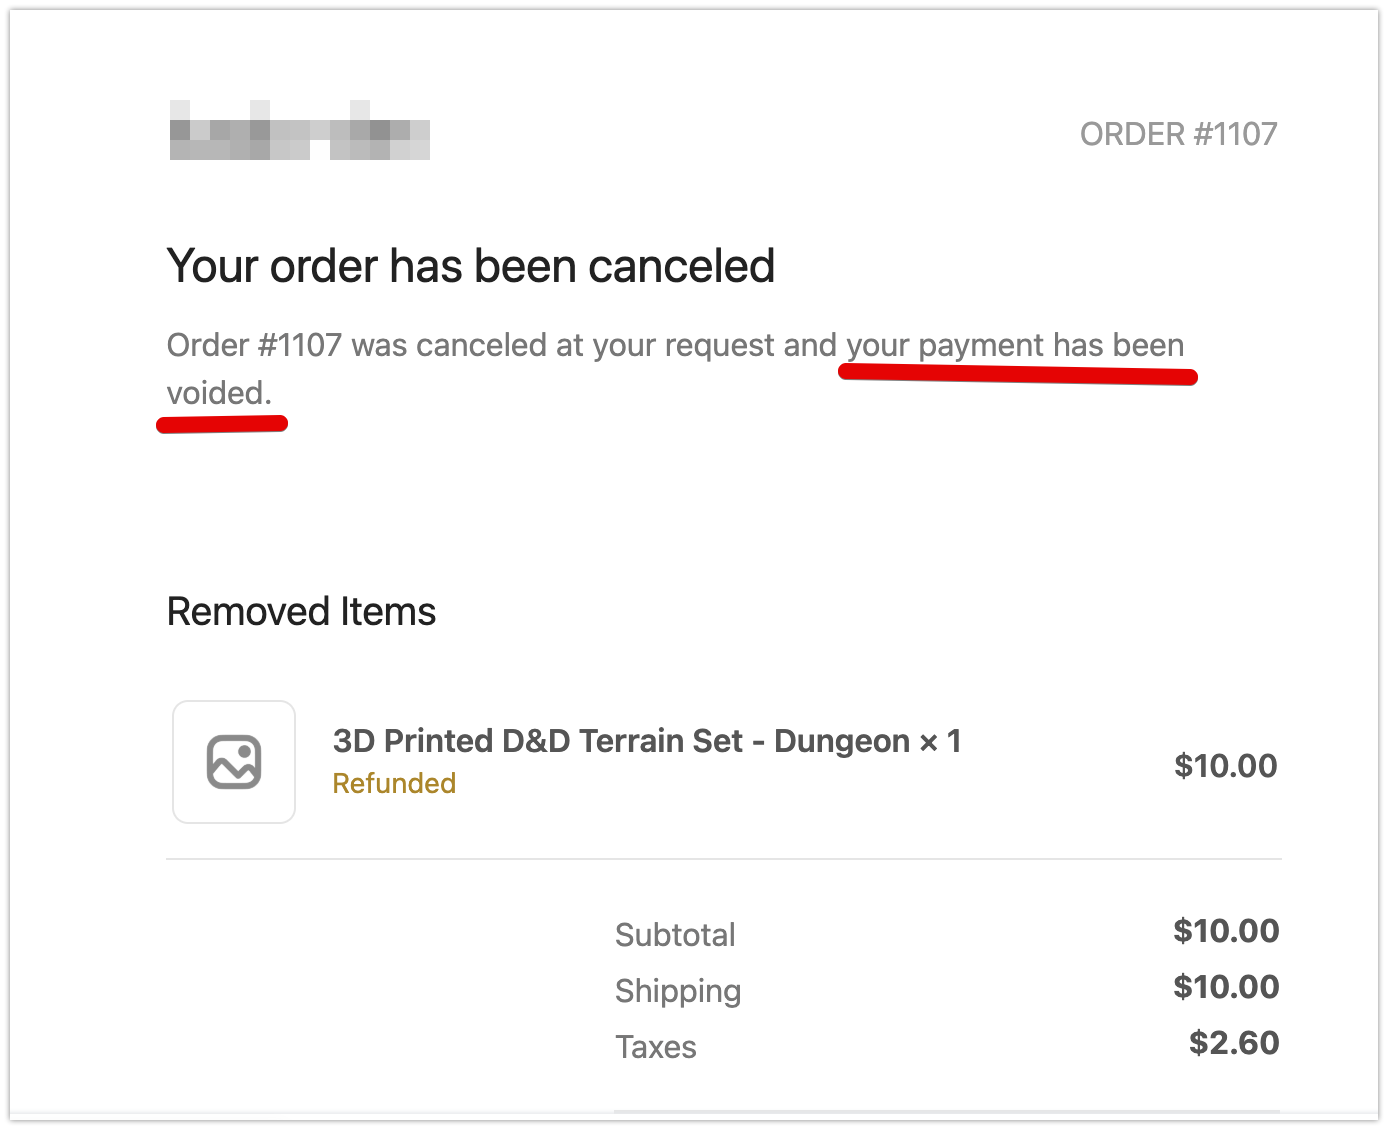Image resolution: width=1388 pixels, height=1130 pixels.
Task: Click the red underline beneath "voided."
Action: click(222, 425)
